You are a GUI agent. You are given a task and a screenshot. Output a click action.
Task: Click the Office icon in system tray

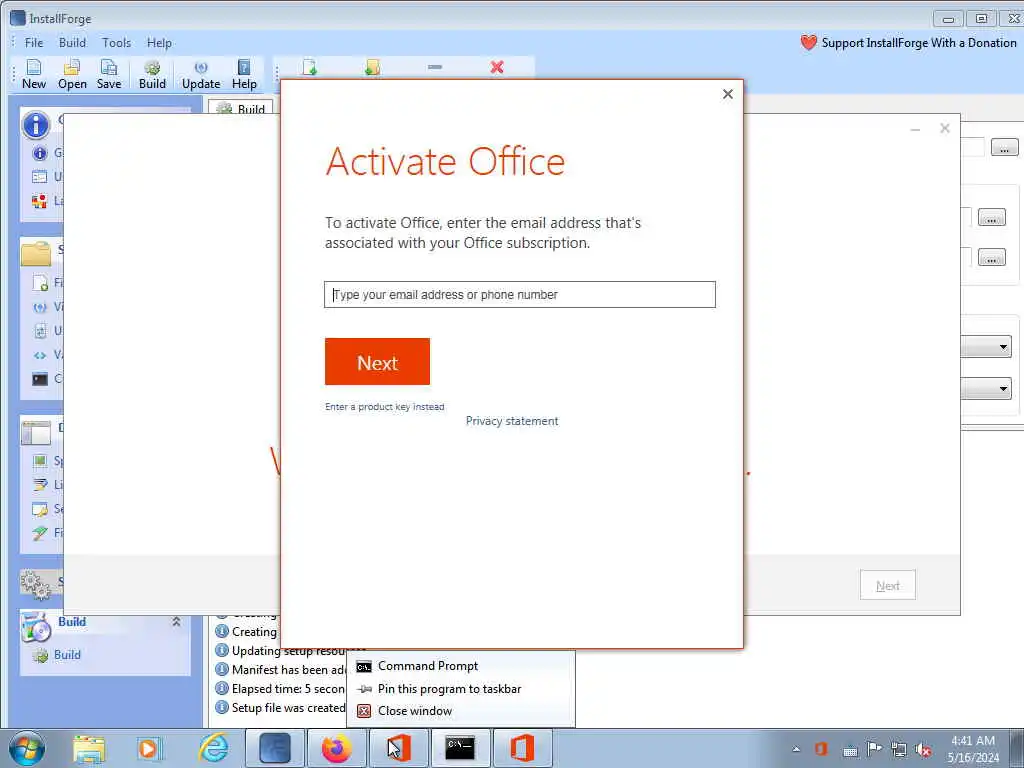point(822,749)
